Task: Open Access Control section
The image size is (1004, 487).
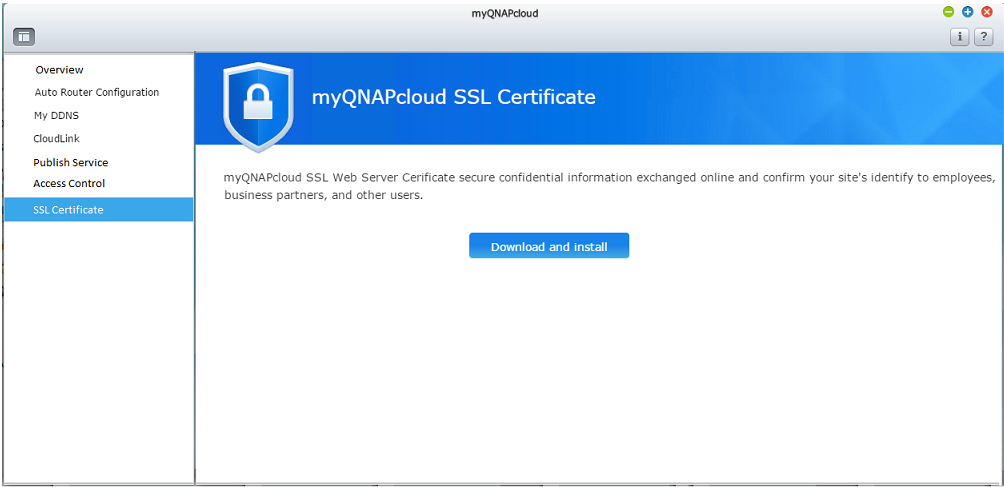Action: pyautogui.click(x=69, y=183)
